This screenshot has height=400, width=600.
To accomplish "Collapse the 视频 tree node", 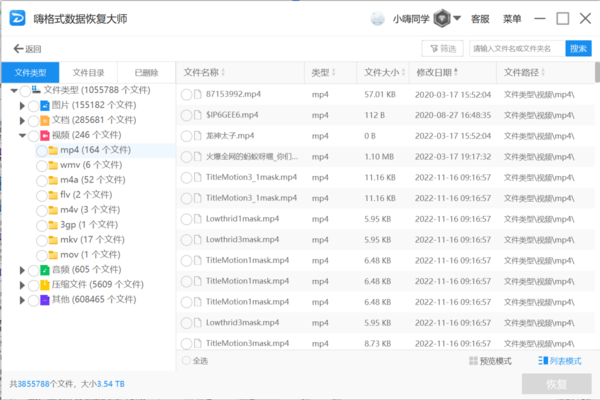I will pyautogui.click(x=23, y=135).
